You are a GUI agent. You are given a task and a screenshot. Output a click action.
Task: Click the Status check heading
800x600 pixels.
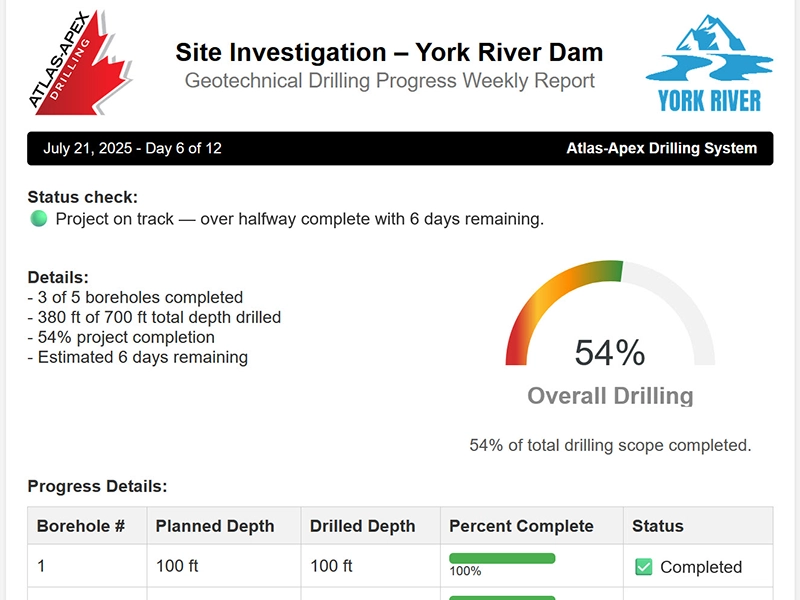82,197
